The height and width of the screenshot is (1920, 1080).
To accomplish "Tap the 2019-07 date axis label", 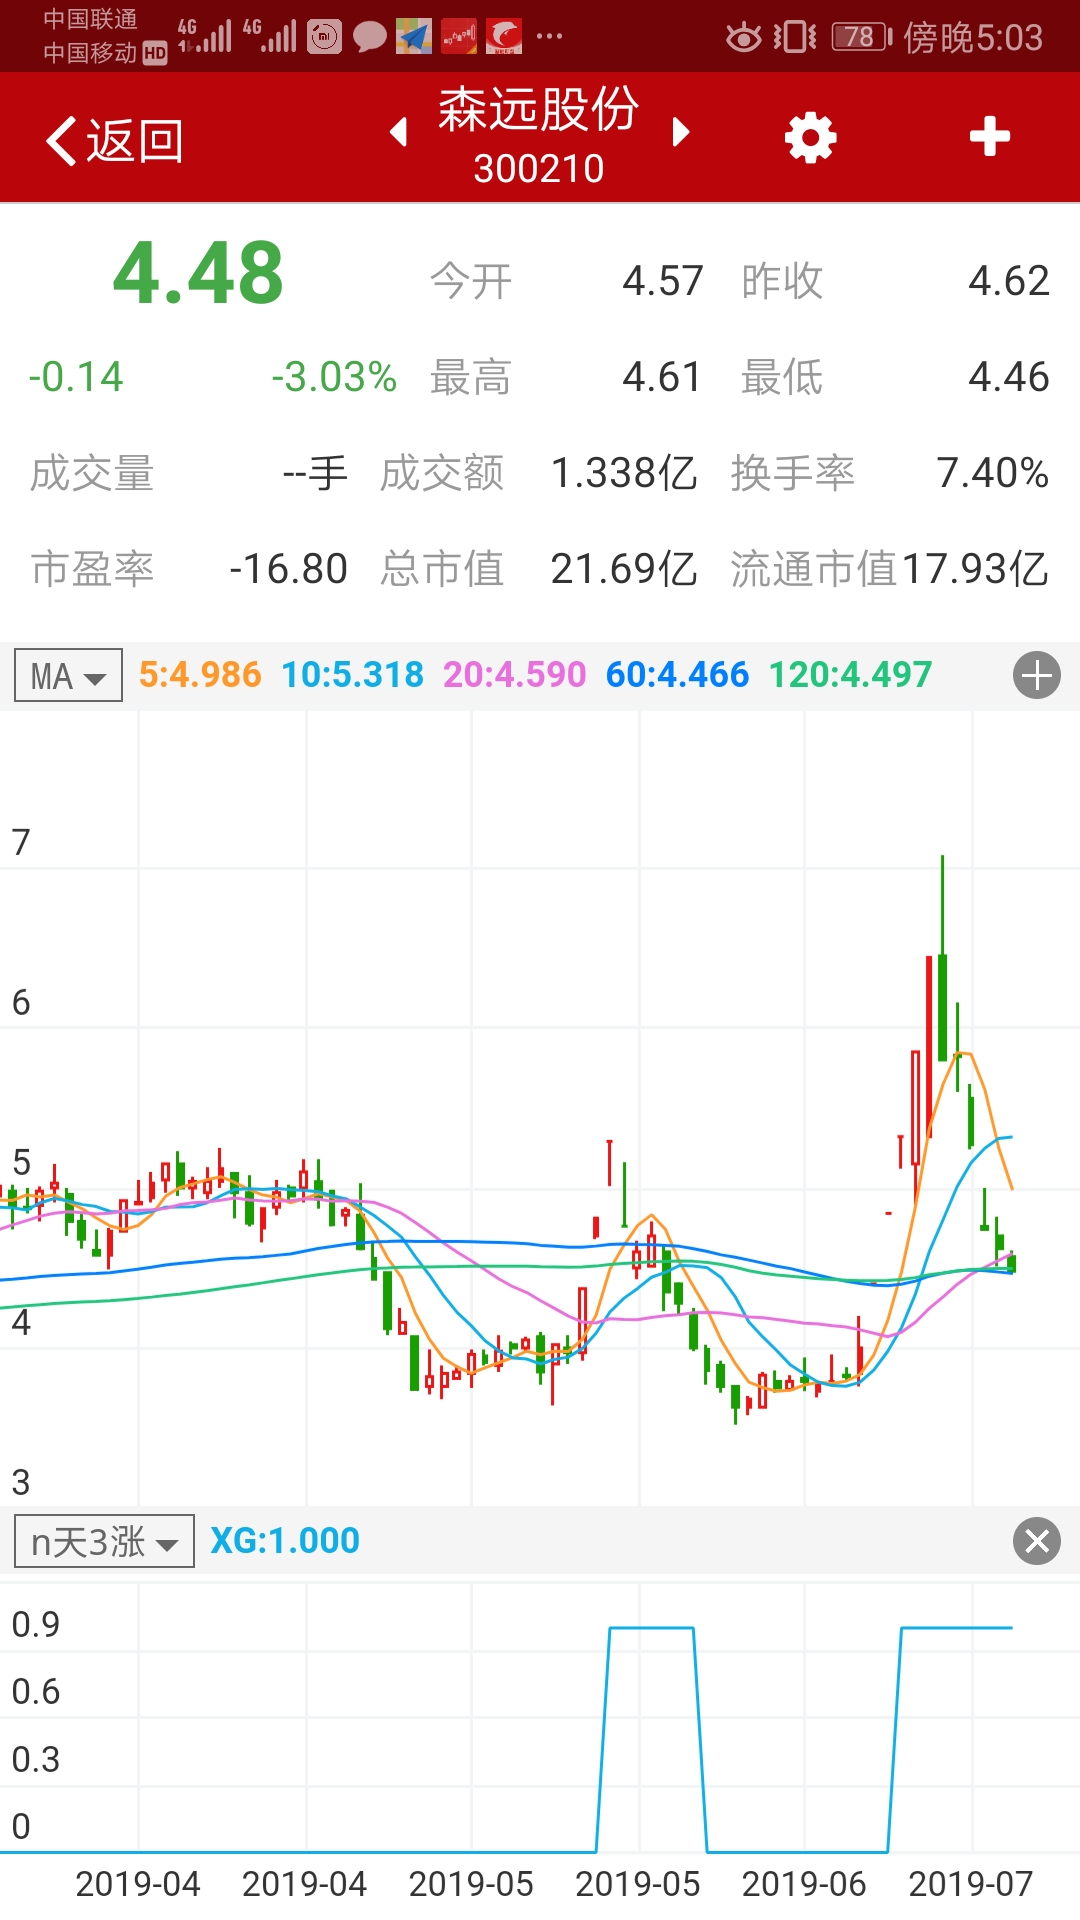I will click(x=969, y=1884).
